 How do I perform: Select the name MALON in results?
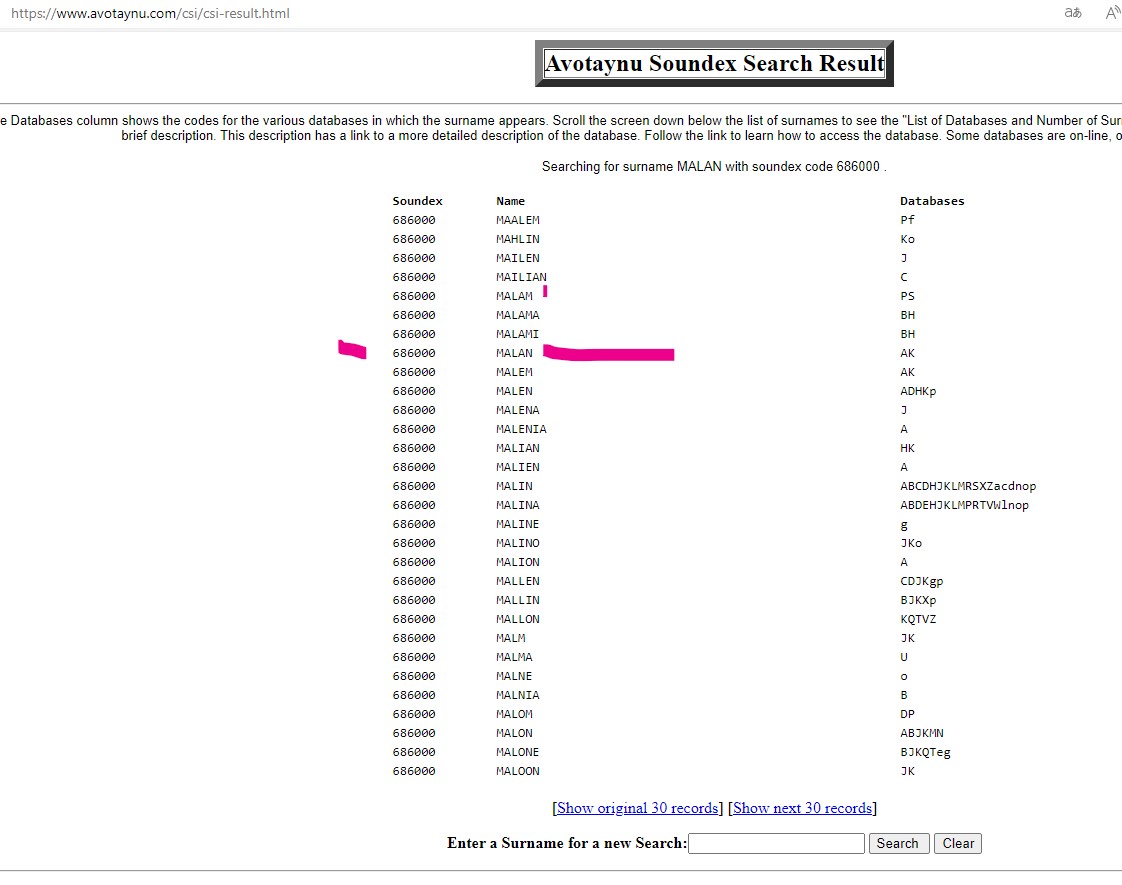(514, 733)
